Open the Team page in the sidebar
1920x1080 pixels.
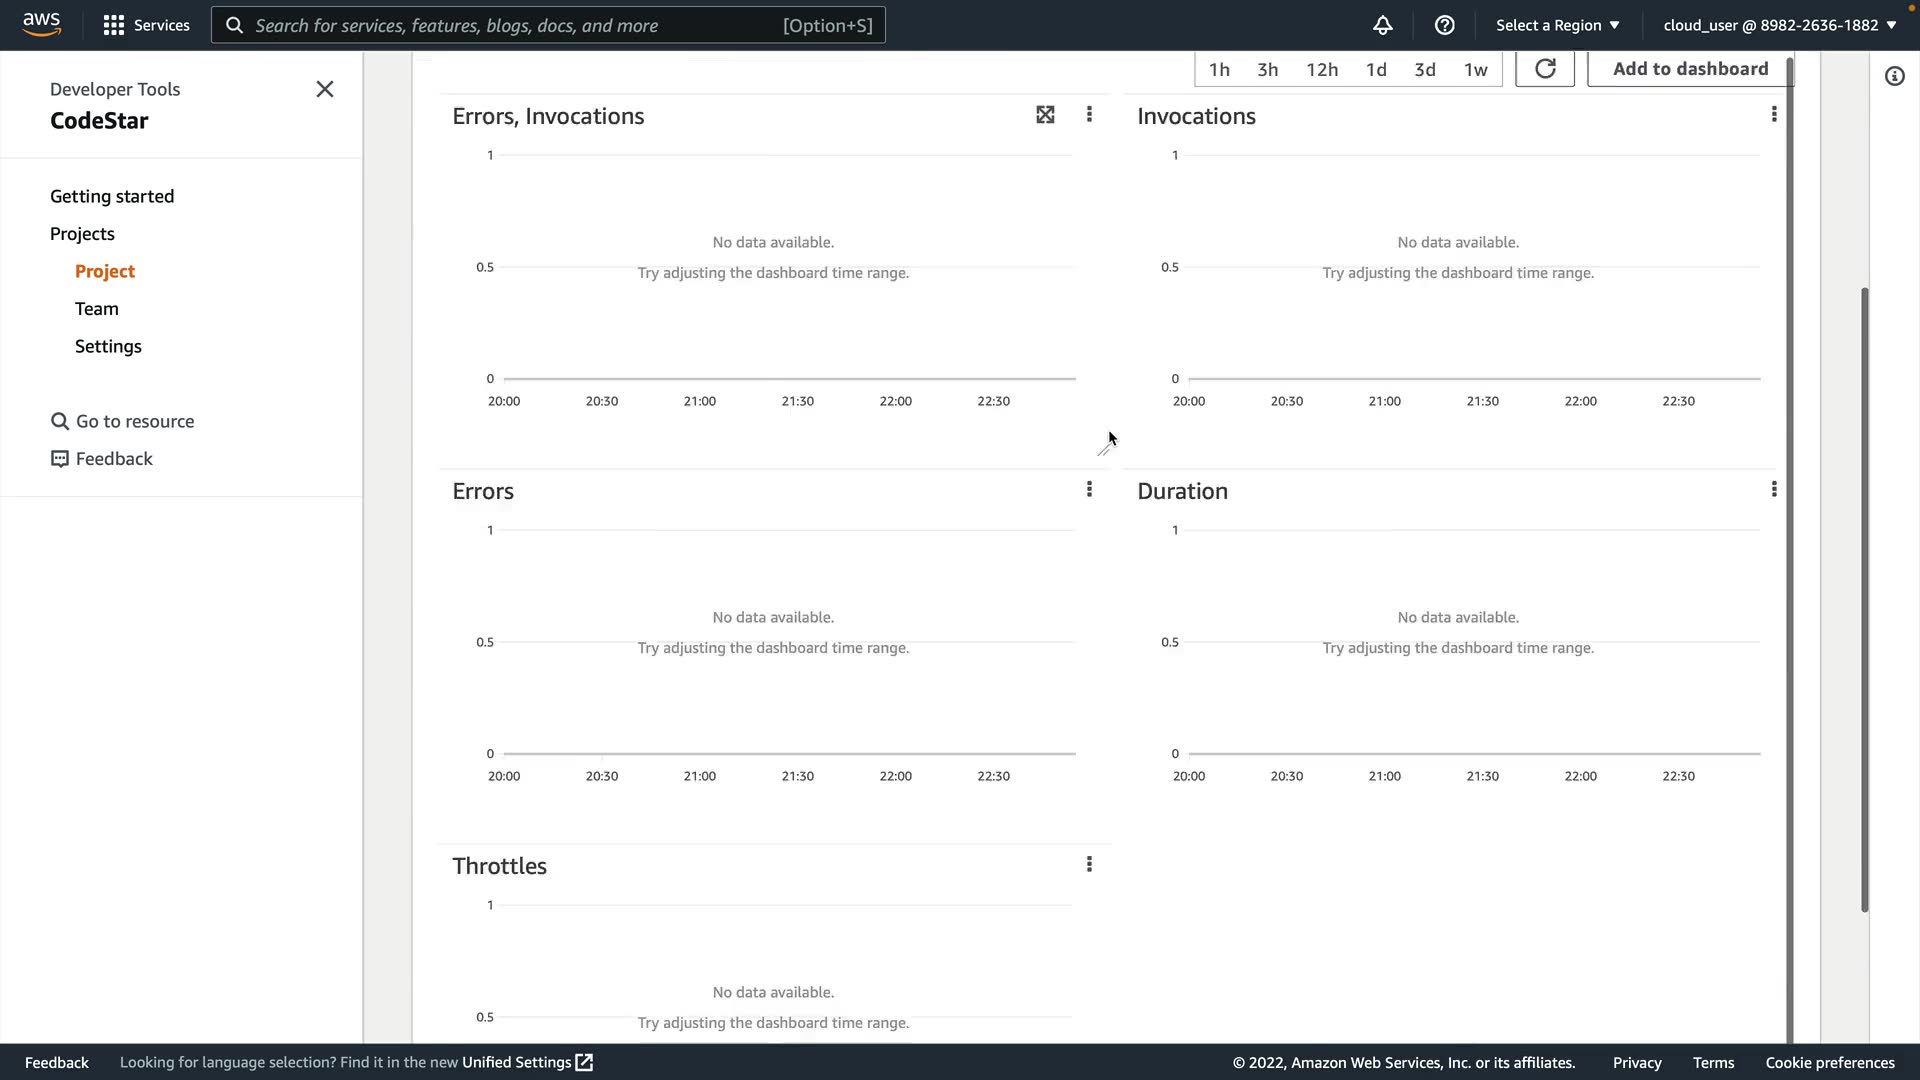97,309
